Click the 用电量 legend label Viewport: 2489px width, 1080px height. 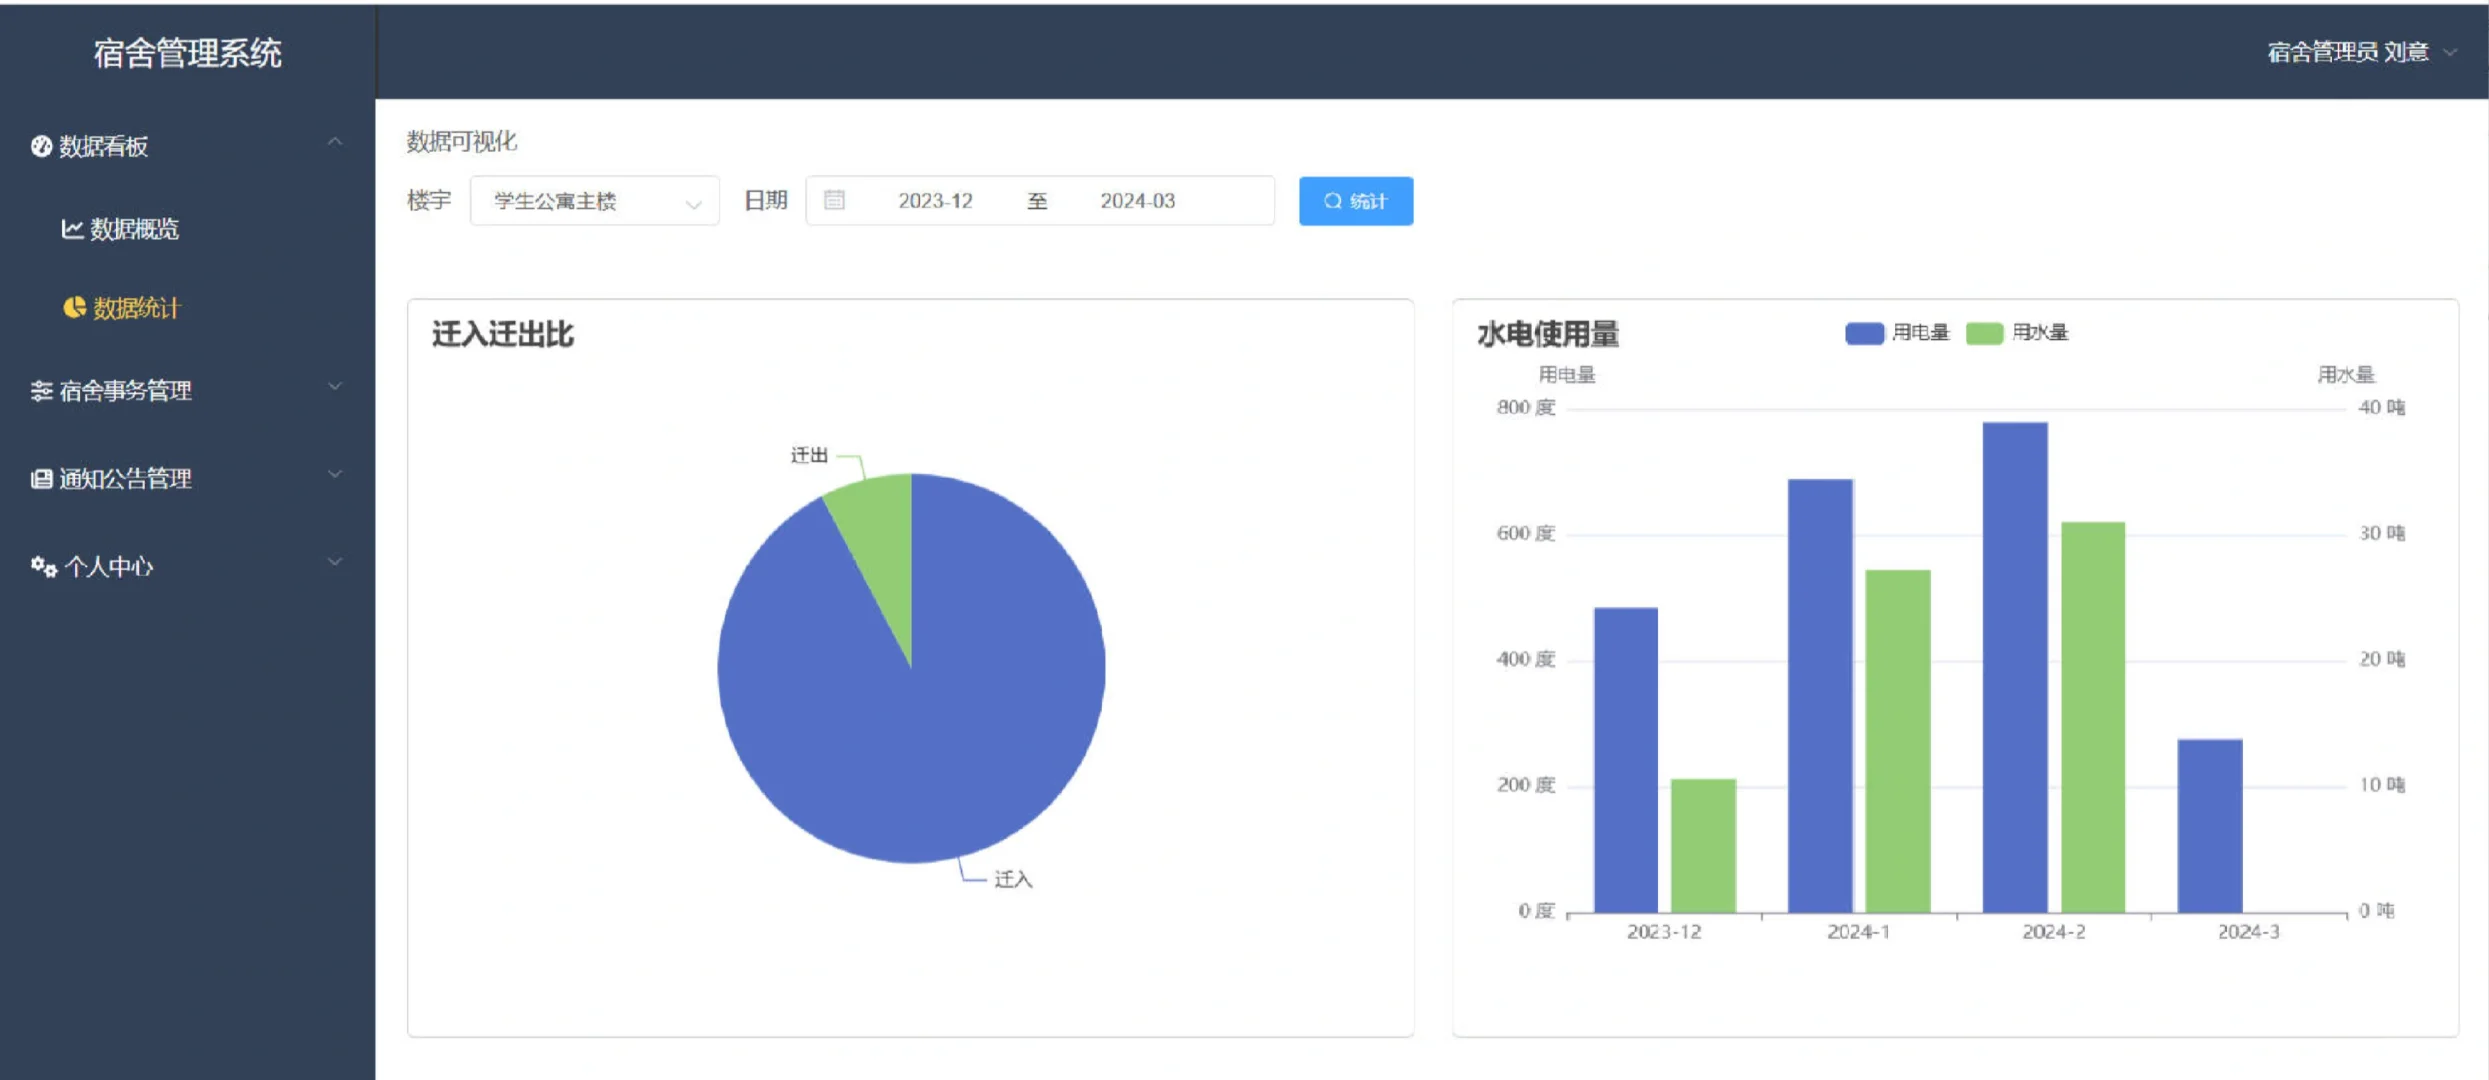(1920, 333)
